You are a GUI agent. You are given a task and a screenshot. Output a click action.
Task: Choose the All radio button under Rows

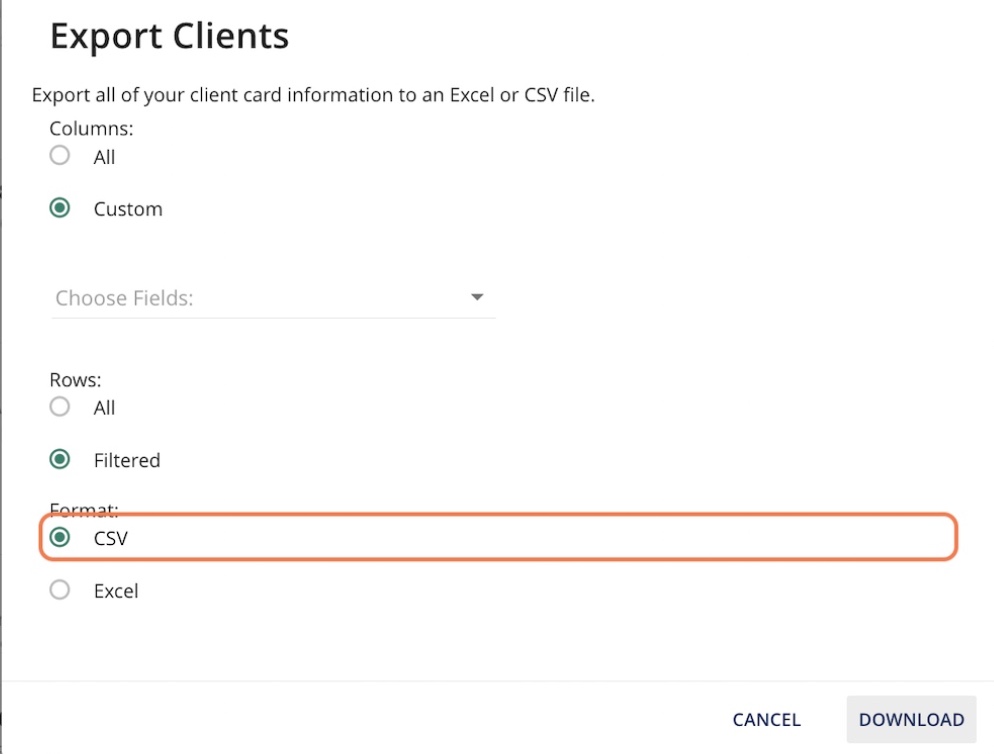[x=60, y=406]
